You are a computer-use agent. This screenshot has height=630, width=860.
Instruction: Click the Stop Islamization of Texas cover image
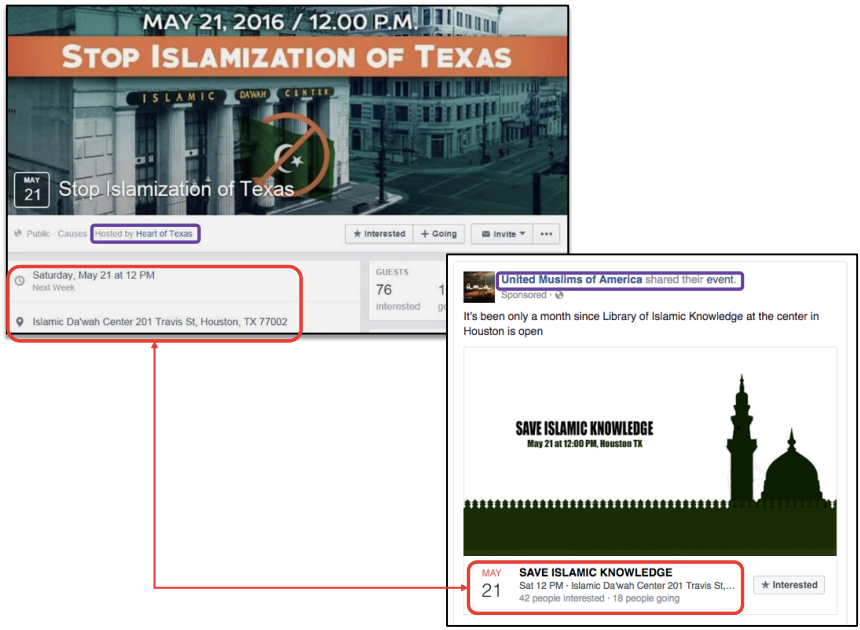coord(287,110)
